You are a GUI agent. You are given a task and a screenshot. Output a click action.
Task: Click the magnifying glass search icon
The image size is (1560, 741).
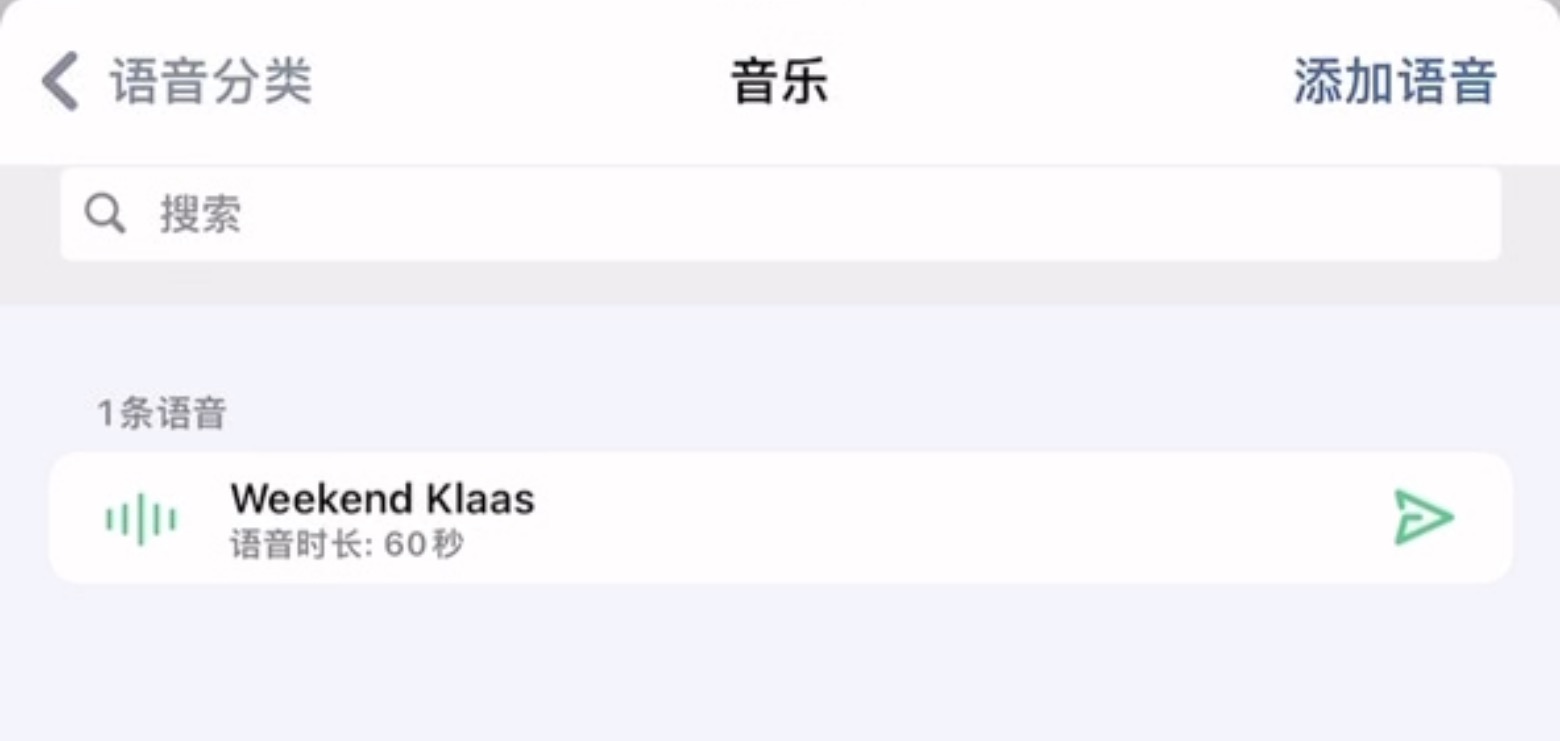coord(104,214)
